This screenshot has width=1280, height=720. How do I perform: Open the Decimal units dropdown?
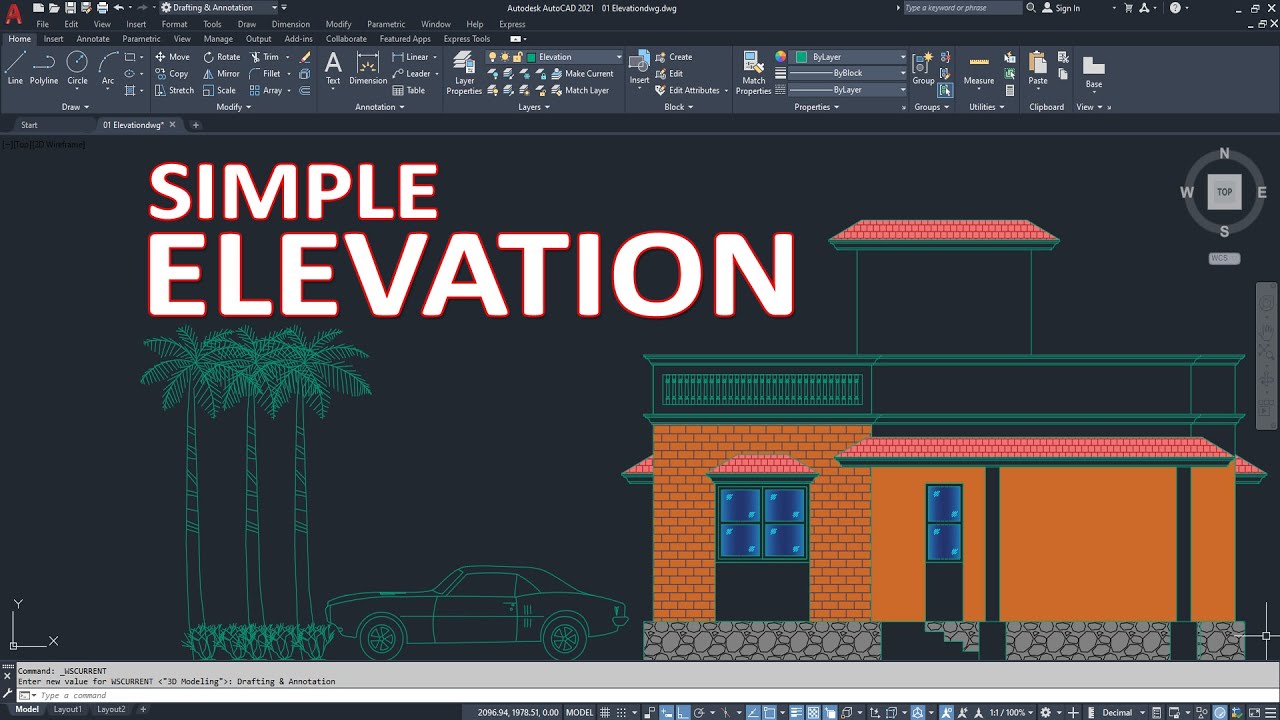[x=1122, y=712]
